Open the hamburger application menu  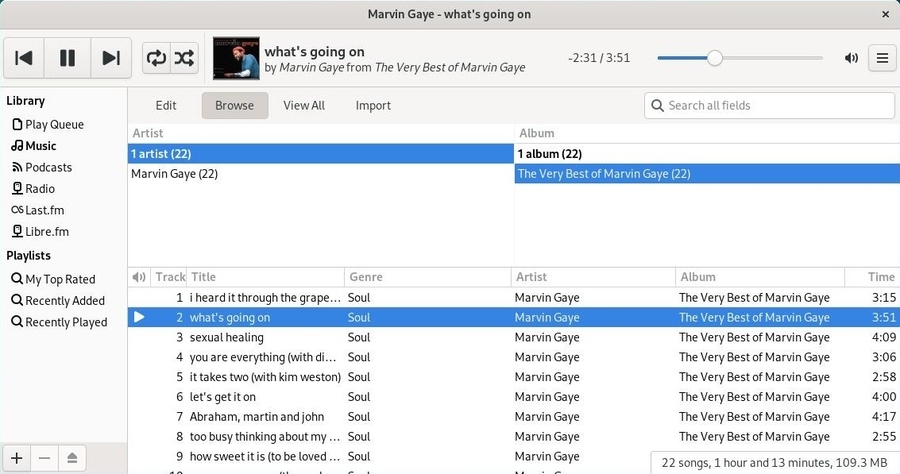point(882,58)
